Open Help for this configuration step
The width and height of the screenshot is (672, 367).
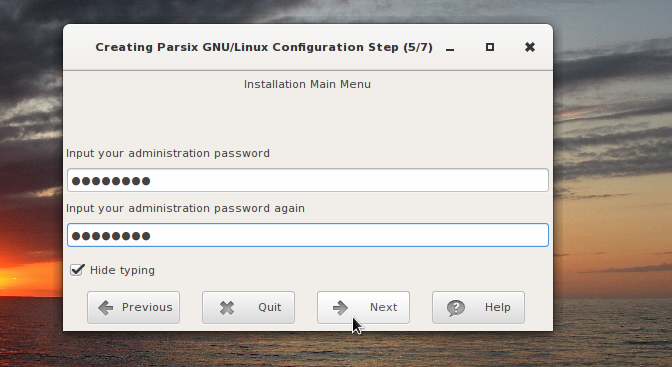click(x=478, y=307)
